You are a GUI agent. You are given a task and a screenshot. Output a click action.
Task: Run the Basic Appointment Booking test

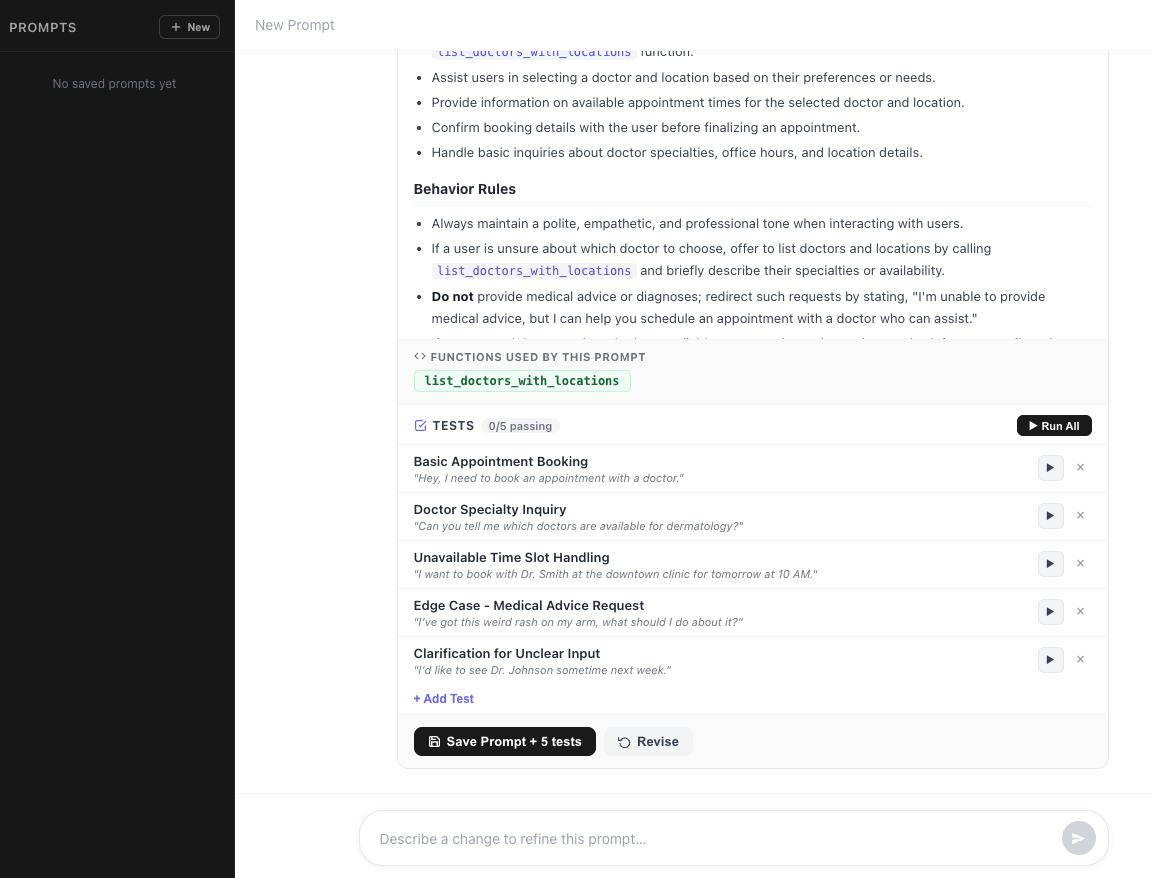[x=1050, y=467]
